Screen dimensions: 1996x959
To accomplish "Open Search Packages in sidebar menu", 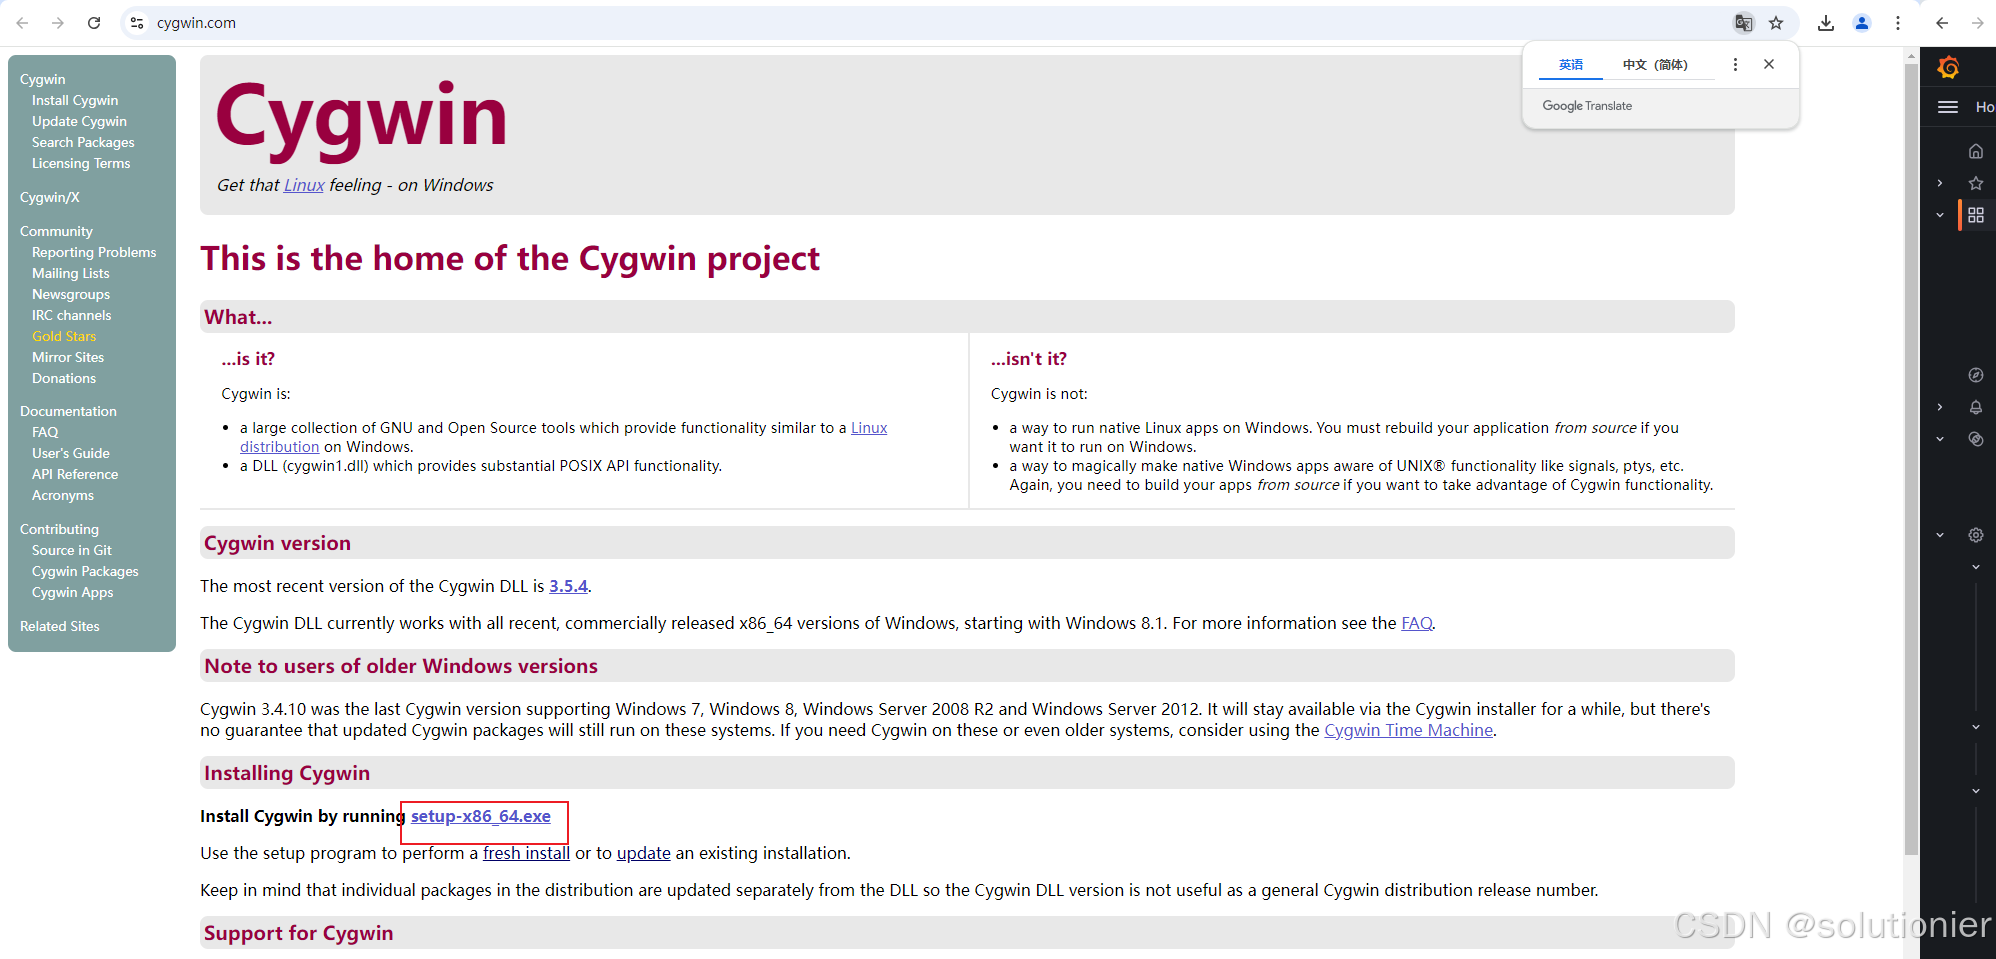I will point(83,142).
